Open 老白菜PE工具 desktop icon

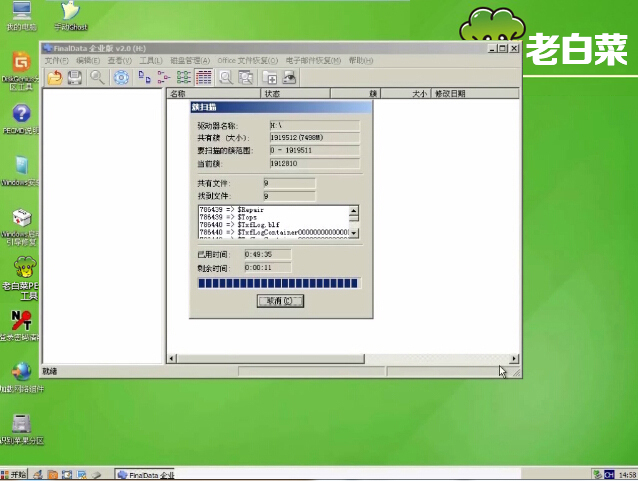pyautogui.click(x=21, y=278)
